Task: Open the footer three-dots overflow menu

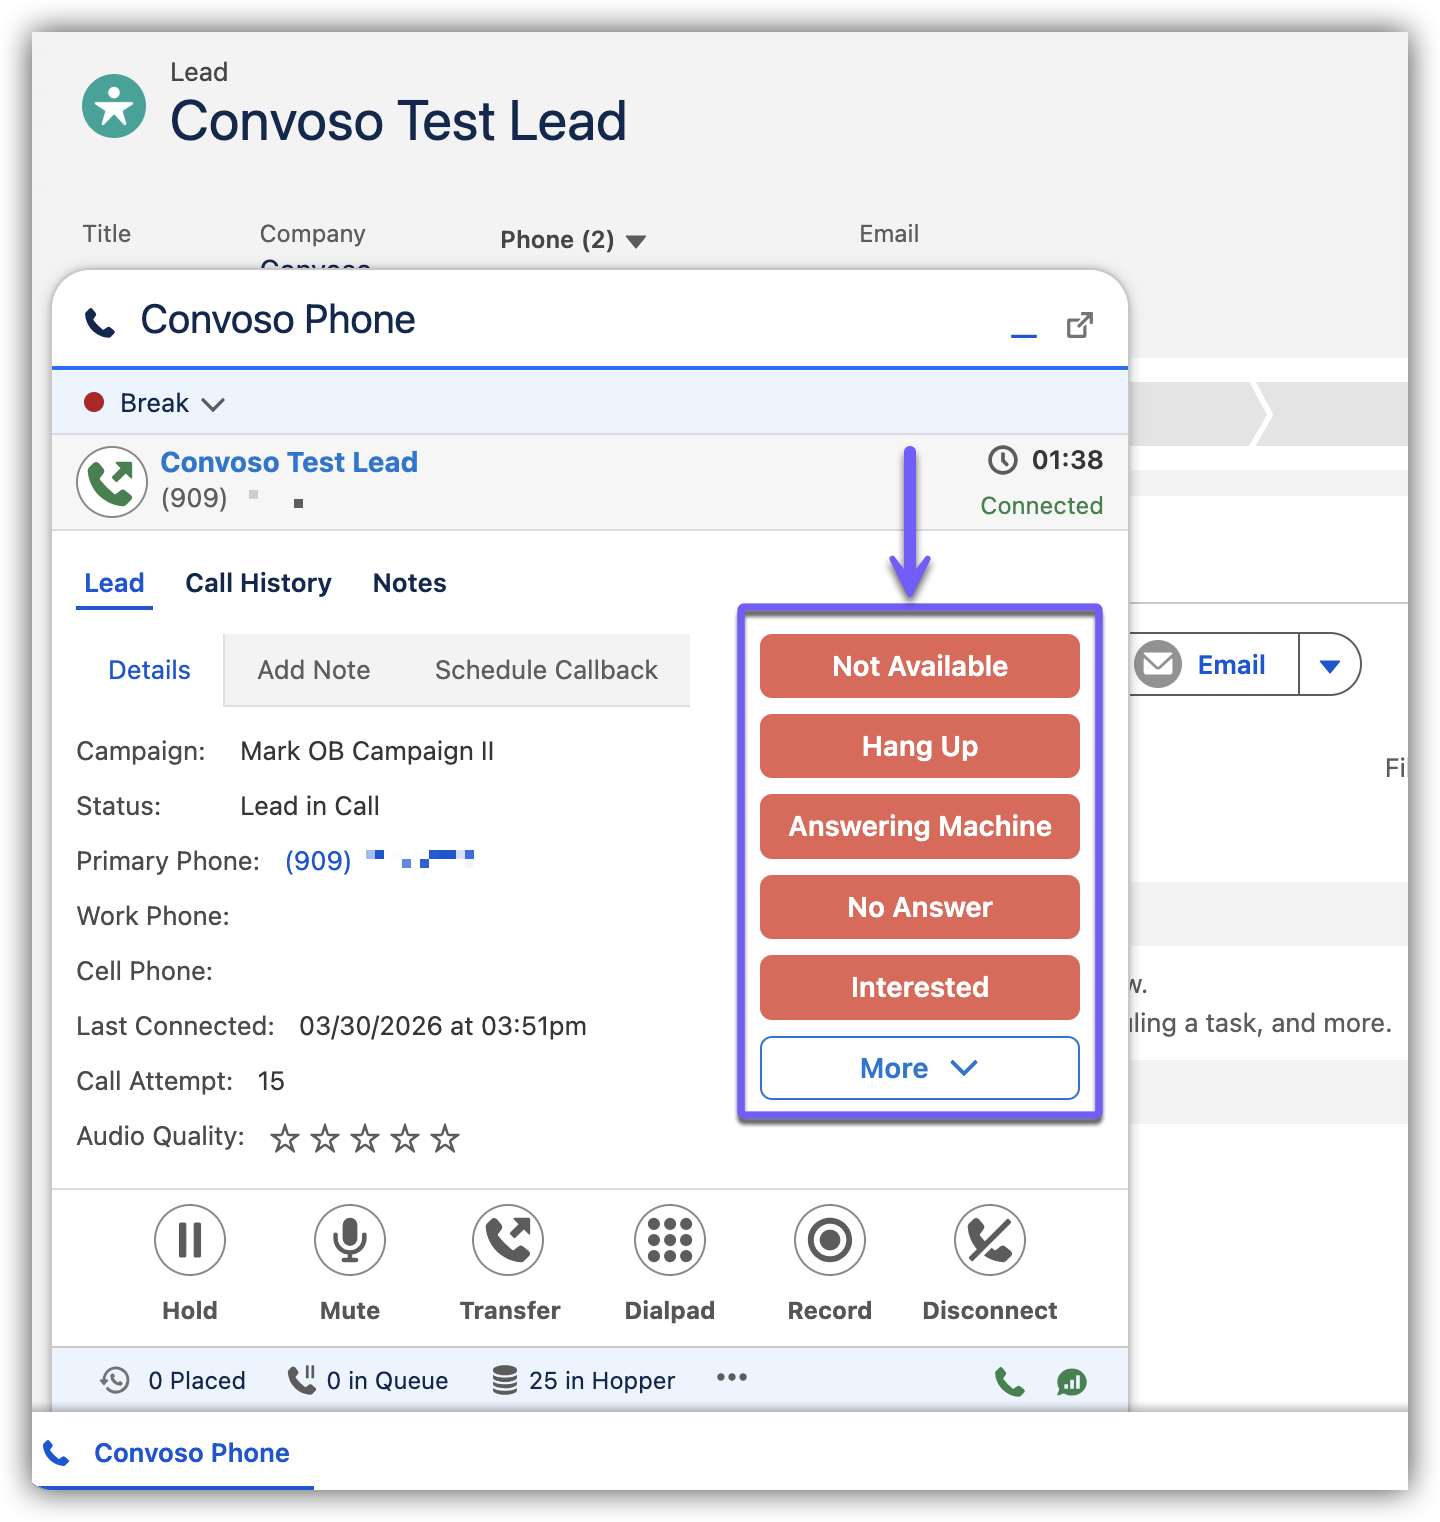Action: (x=732, y=1378)
